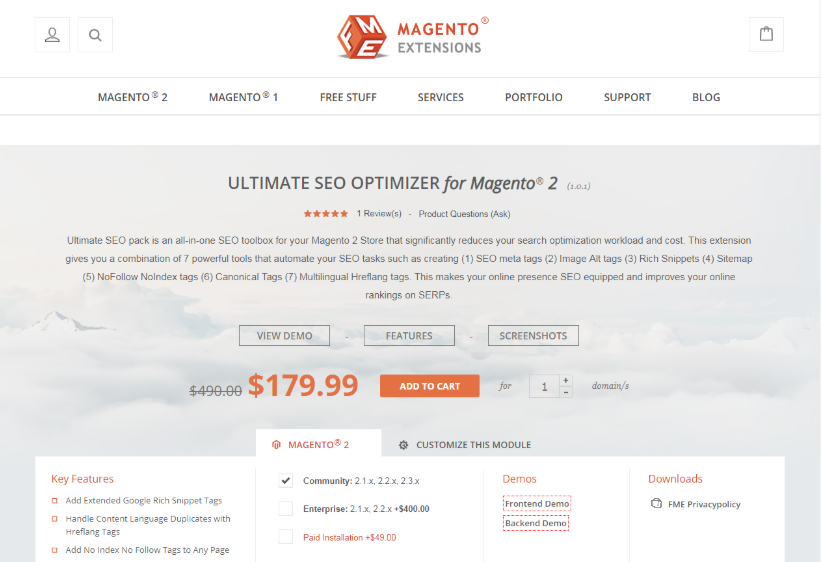Click the FME Privacypolicy download icon
821x562 pixels.
(656, 503)
